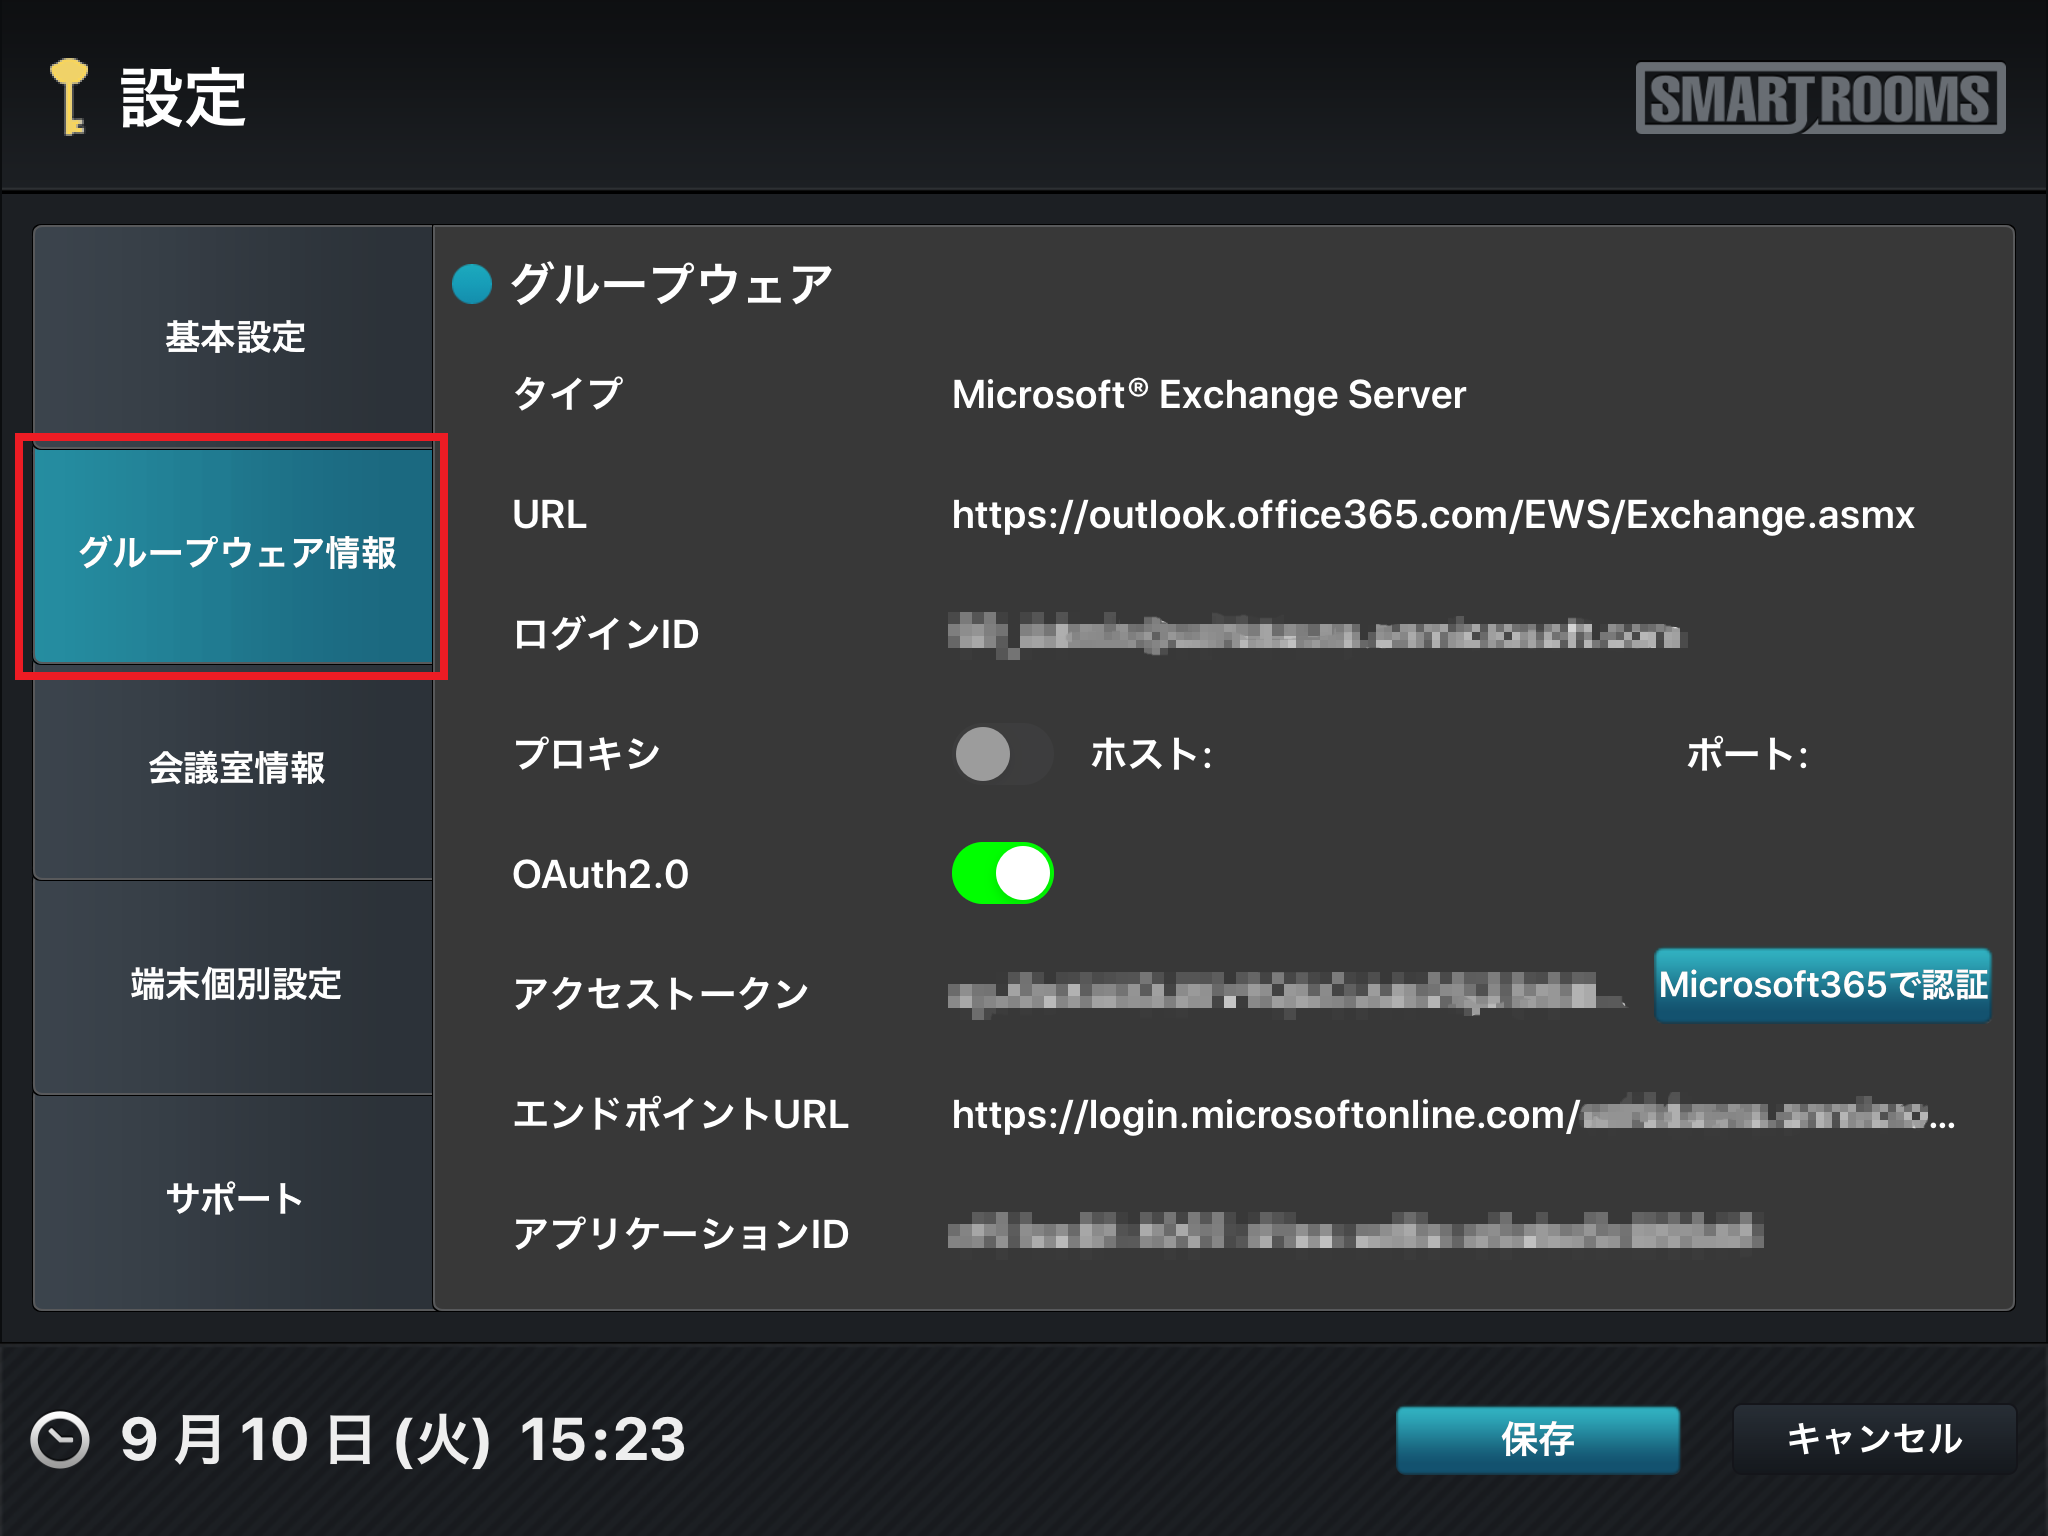Click the キャンセル button
This screenshot has height=1536, width=2048.
coord(1873,1440)
